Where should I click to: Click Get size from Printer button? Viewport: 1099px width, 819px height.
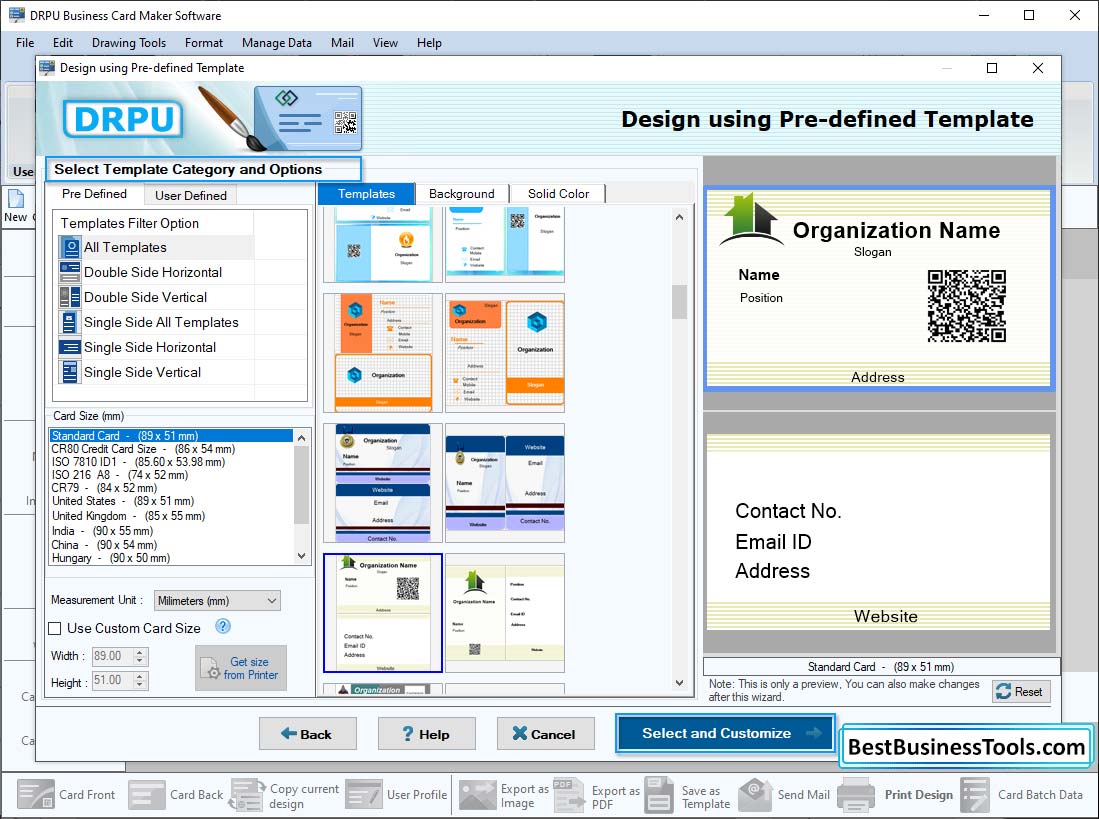[x=240, y=668]
